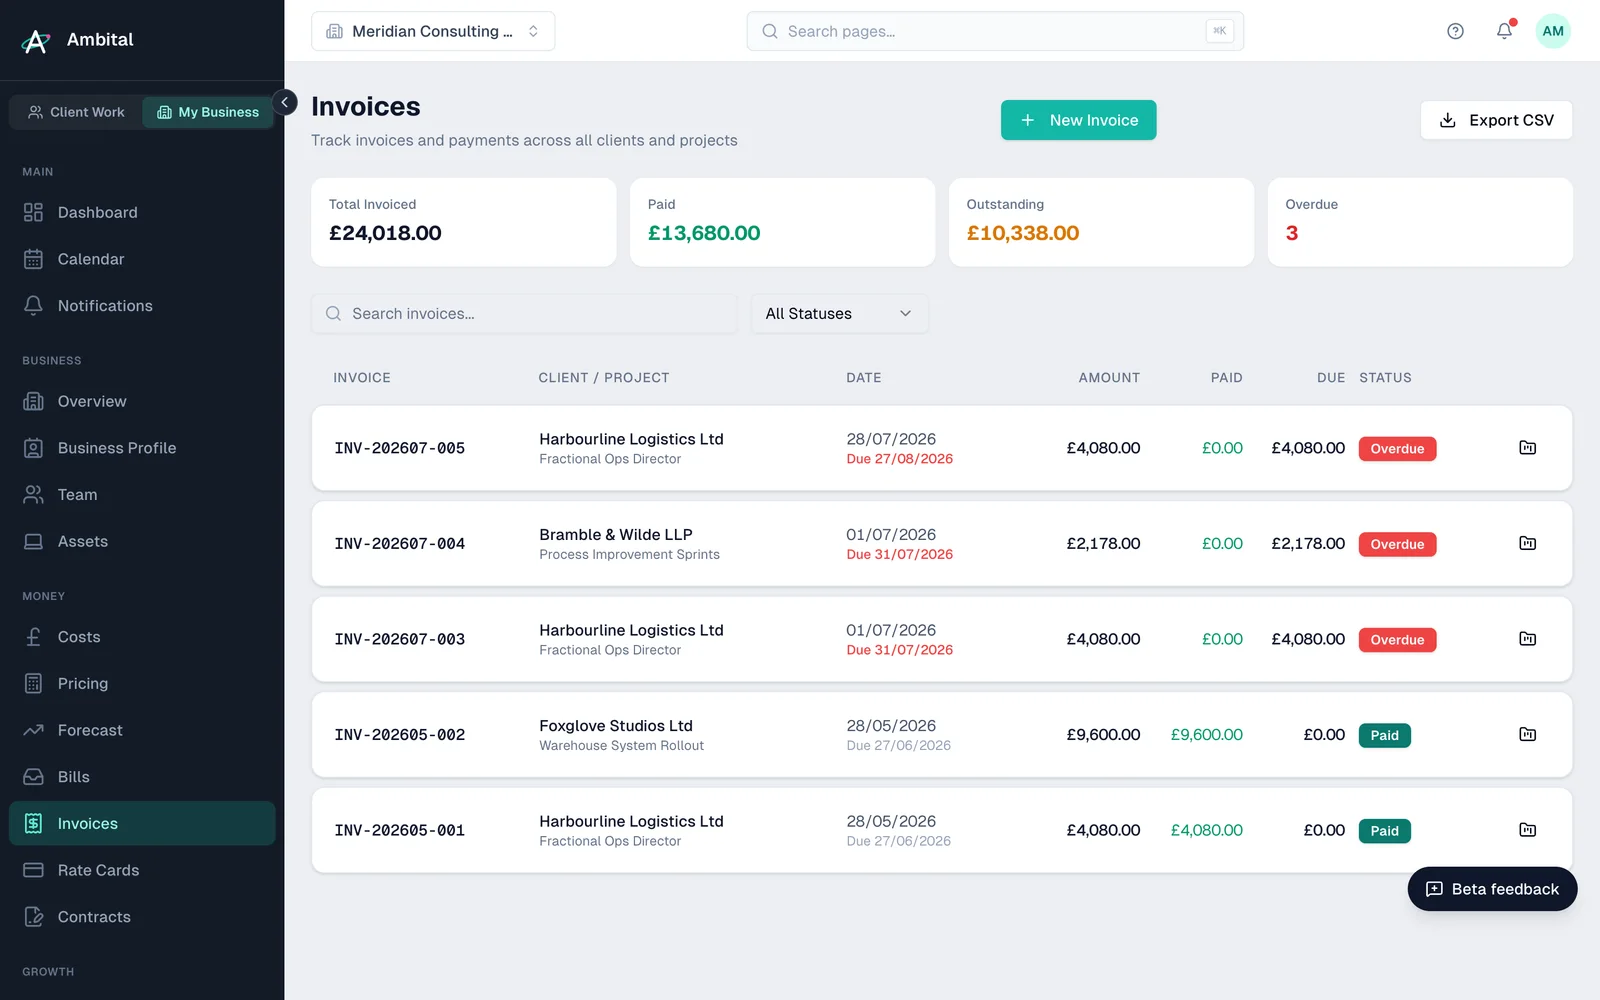Open folder icon for INV-202605-002
The height and width of the screenshot is (1000, 1600).
pos(1527,734)
